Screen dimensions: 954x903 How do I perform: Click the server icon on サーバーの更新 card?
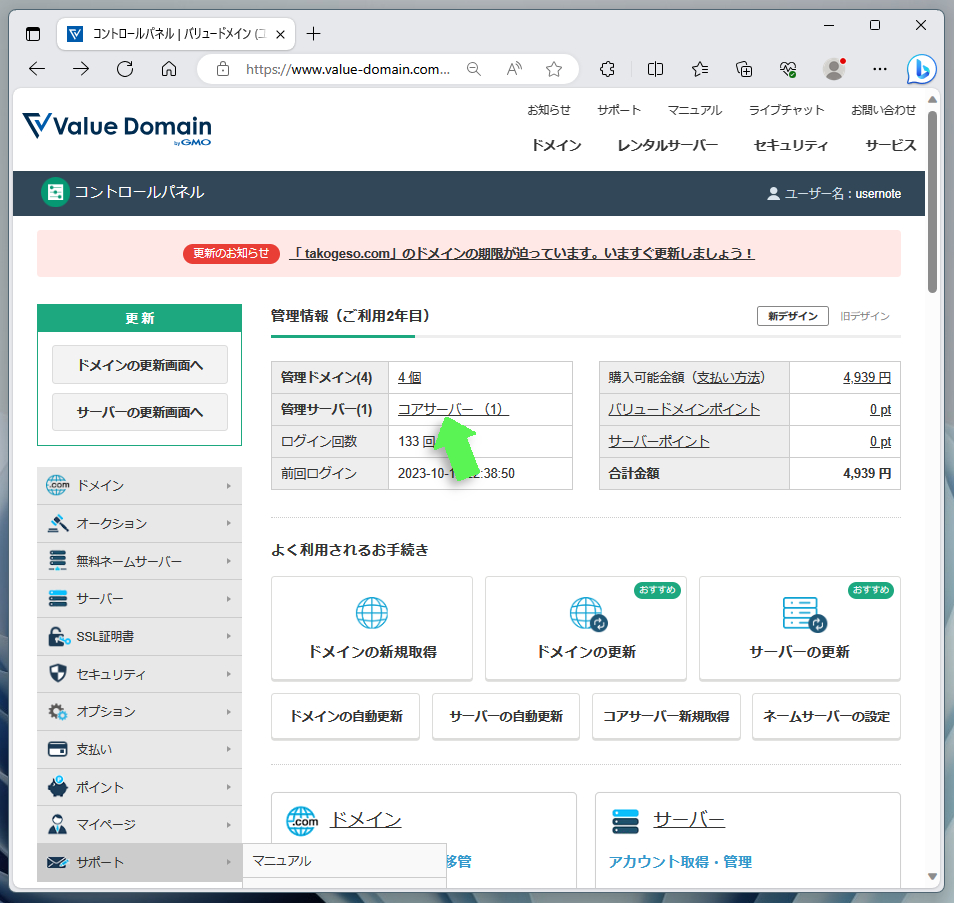(x=804, y=615)
